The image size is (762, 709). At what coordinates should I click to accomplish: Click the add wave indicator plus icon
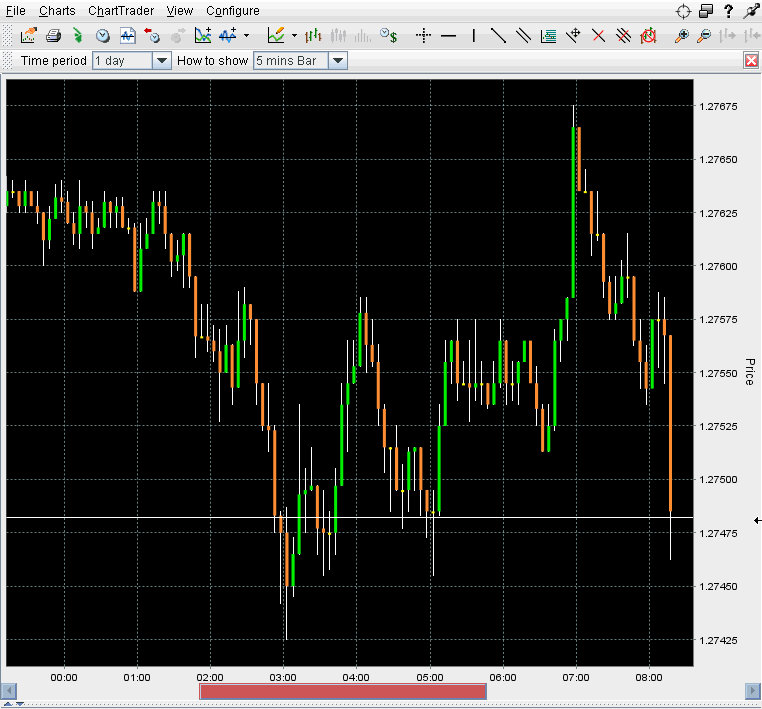(227, 35)
